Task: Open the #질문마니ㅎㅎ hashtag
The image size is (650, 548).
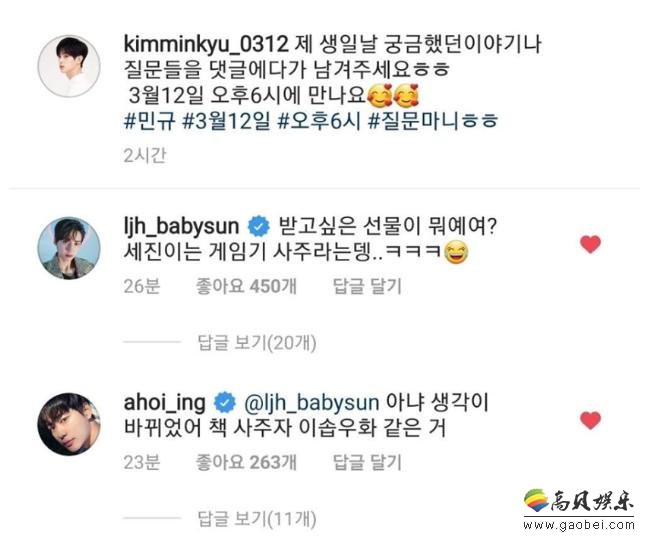Action: click(x=433, y=122)
